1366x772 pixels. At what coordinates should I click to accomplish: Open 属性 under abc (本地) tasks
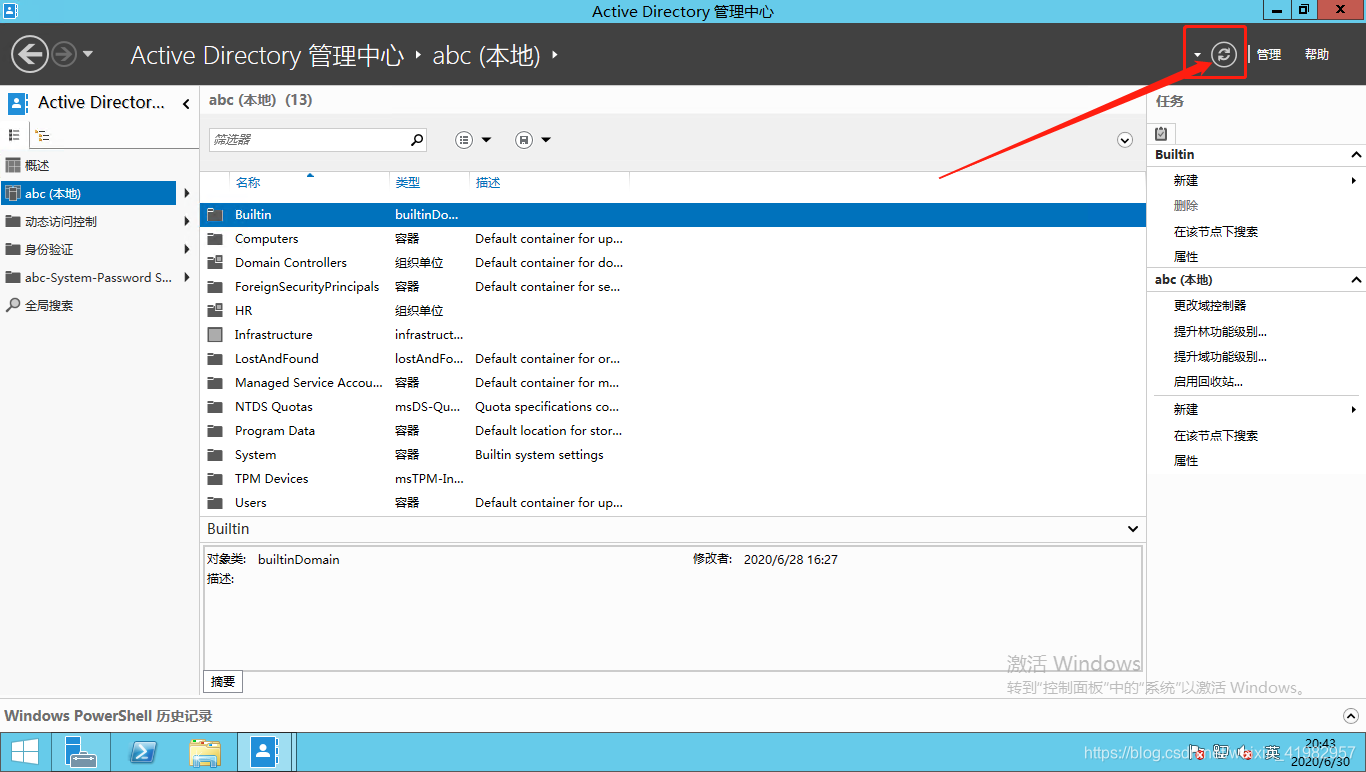click(1186, 461)
